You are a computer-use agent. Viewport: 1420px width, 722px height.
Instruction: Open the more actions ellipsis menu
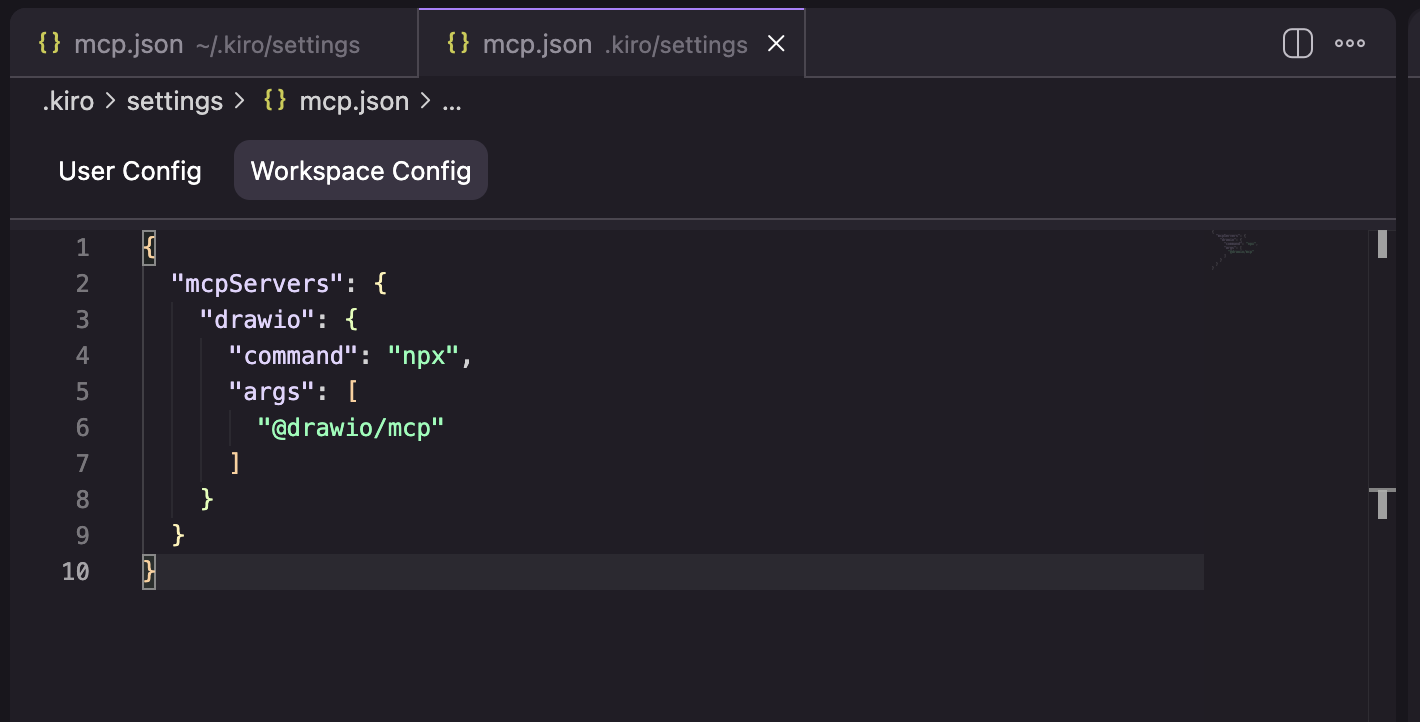1350,43
